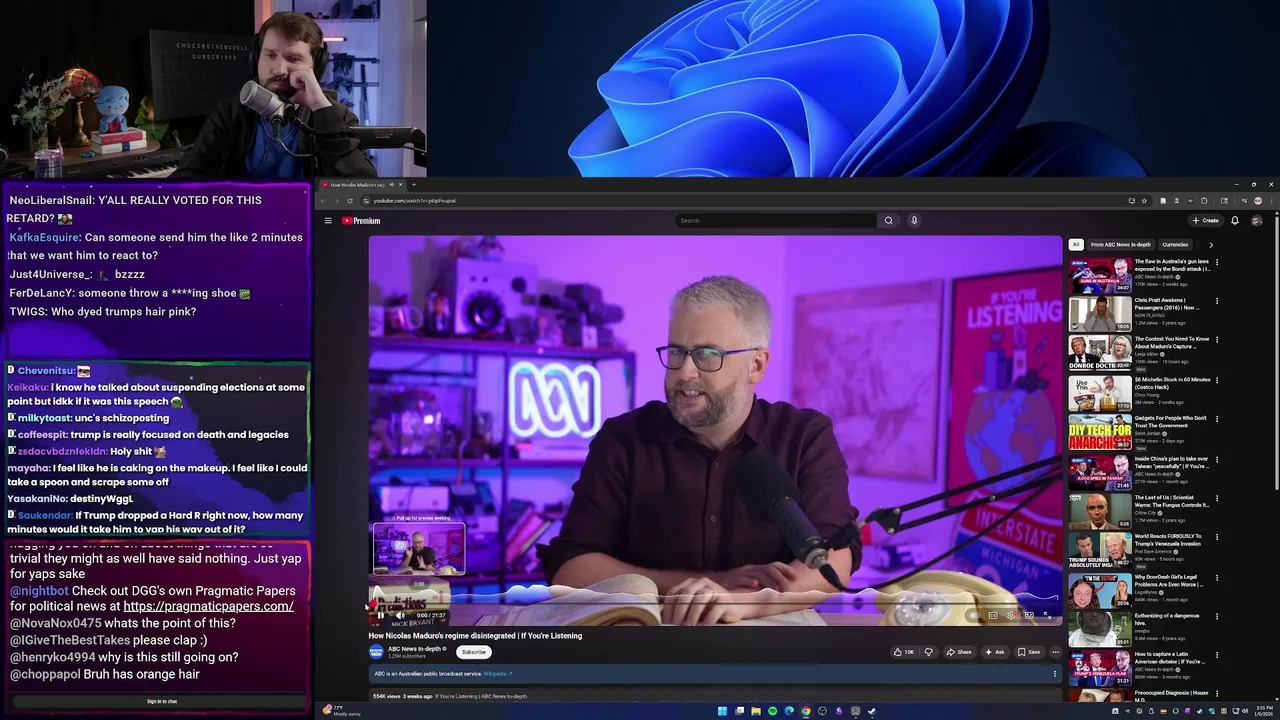Open the Windows Start menu
This screenshot has height=720, width=1280.
tap(722, 711)
